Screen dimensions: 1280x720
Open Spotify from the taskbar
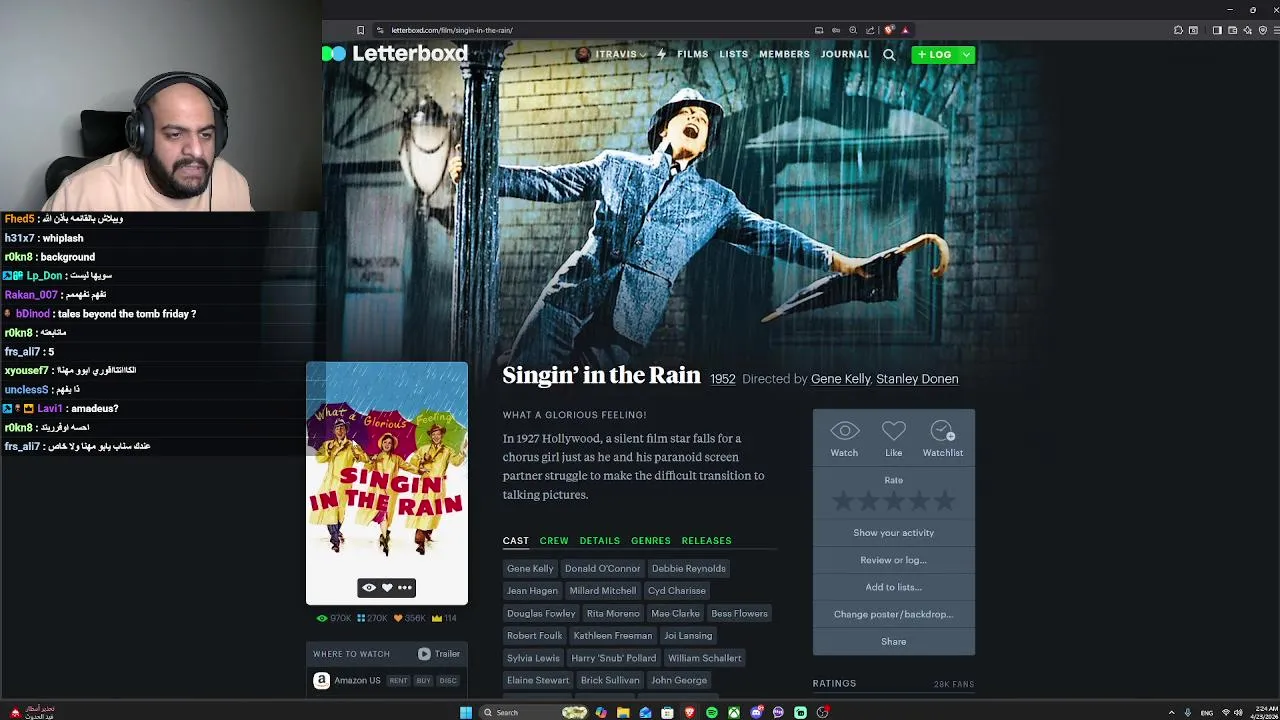712,712
